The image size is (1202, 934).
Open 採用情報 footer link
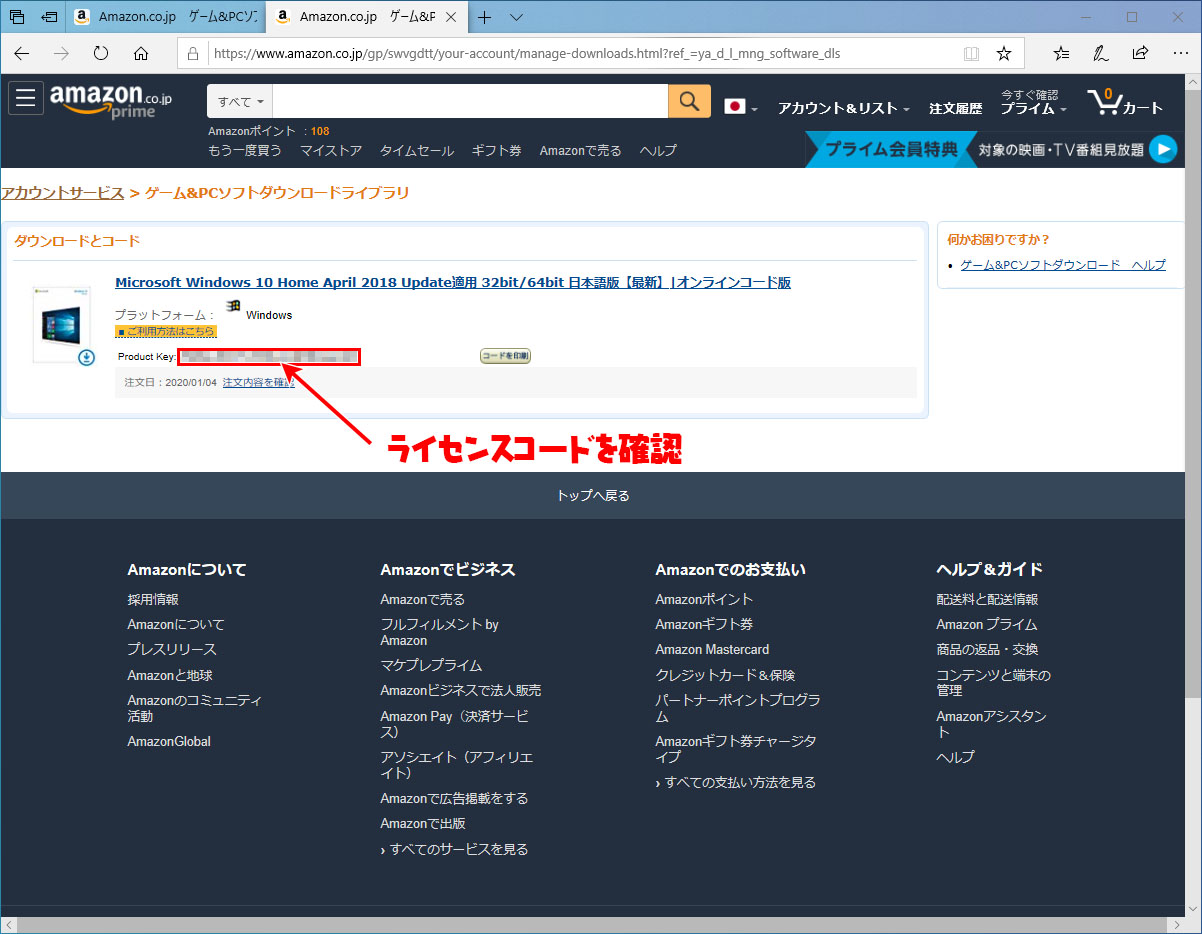tap(153, 599)
